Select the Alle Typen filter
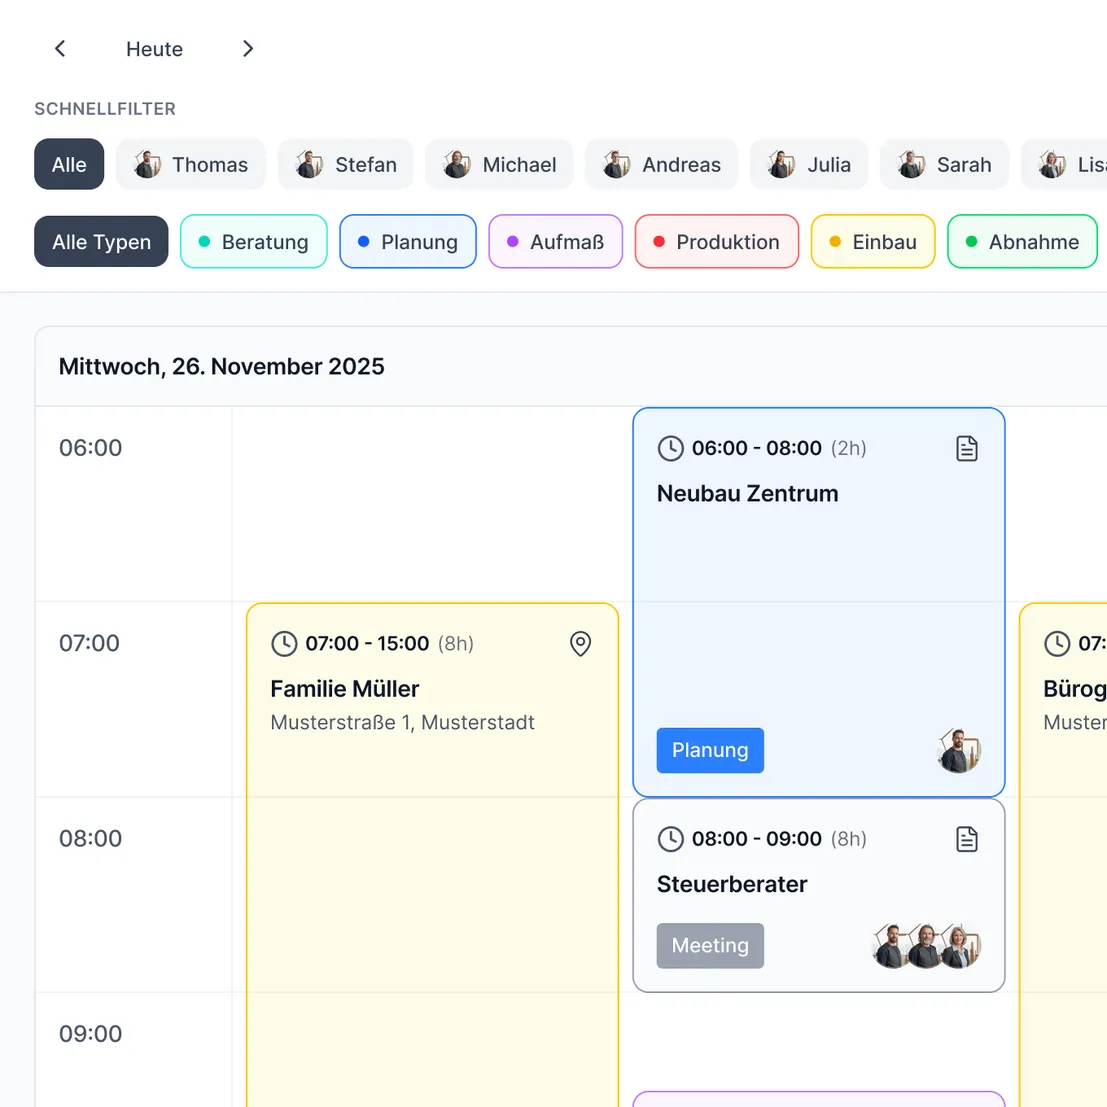 point(101,242)
